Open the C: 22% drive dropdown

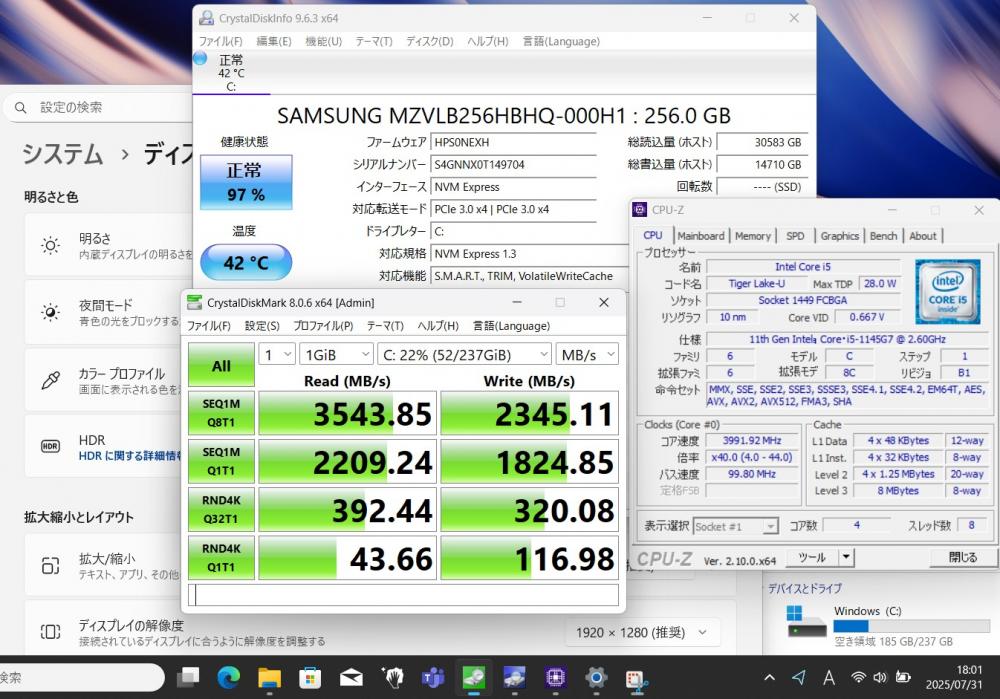click(x=464, y=355)
